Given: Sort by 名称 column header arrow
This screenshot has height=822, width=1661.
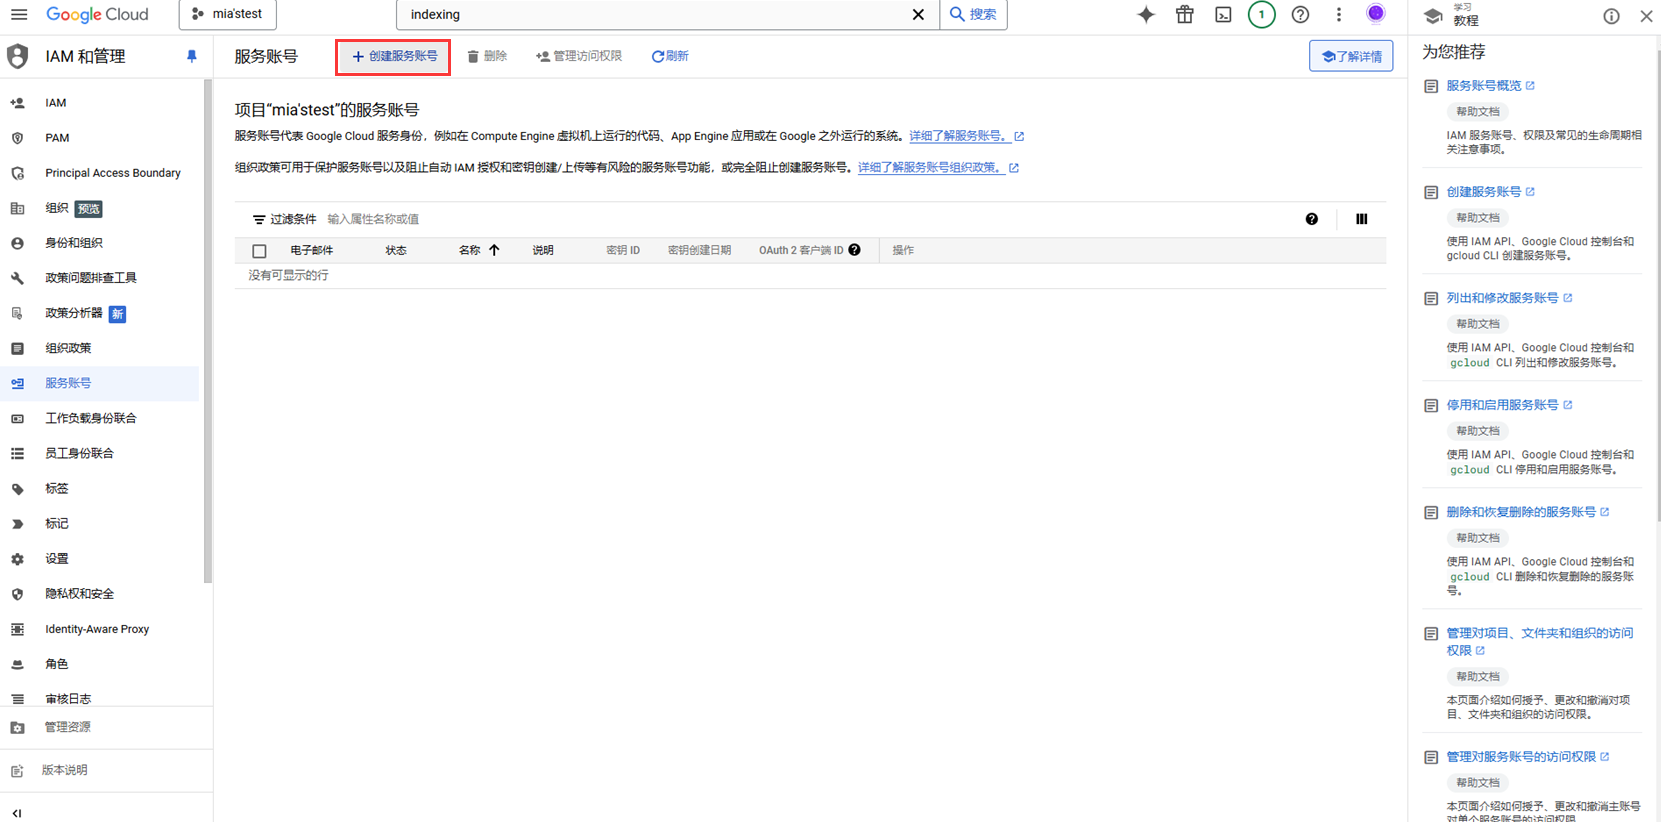Looking at the screenshot, I should coord(494,250).
